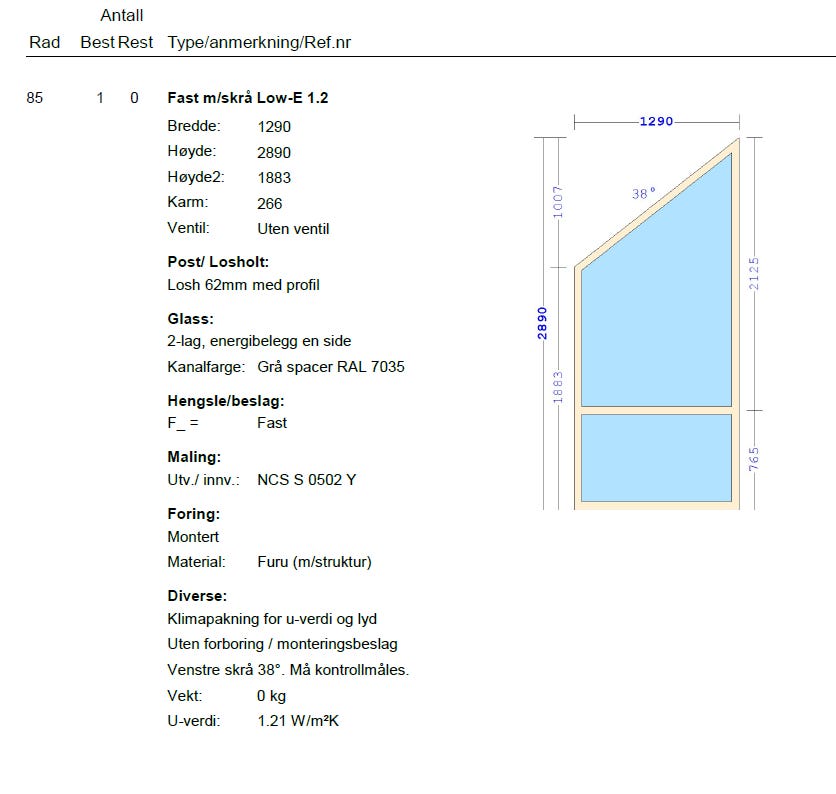This screenshot has height=794, width=836.
Task: Click the 1007 dimension on left side
Action: [558, 202]
